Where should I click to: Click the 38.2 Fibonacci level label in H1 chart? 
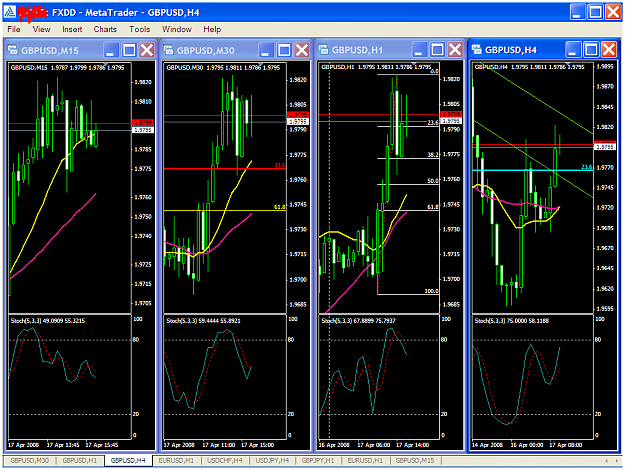[433, 155]
